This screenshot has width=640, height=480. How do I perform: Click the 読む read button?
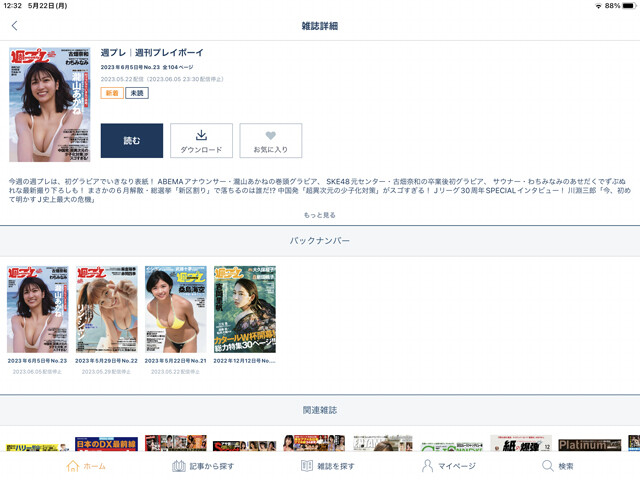point(132,140)
